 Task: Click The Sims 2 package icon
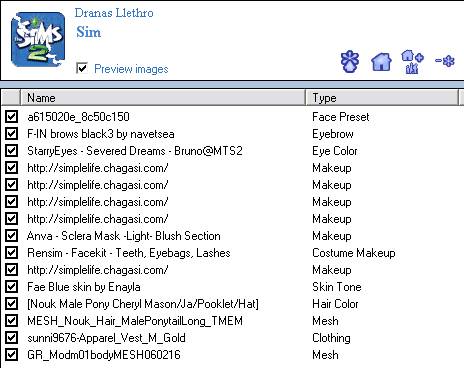(38, 39)
